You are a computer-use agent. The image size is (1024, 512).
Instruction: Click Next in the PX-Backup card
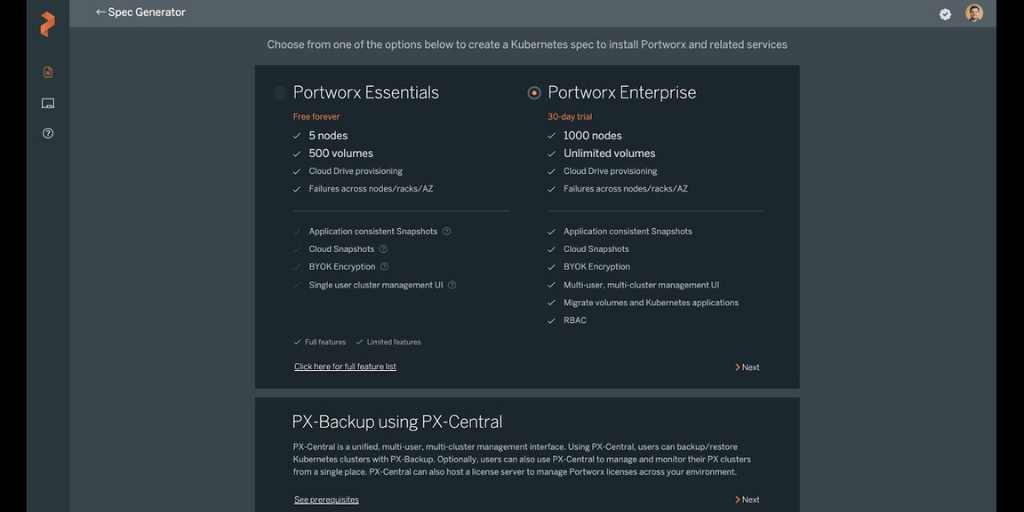coord(747,500)
